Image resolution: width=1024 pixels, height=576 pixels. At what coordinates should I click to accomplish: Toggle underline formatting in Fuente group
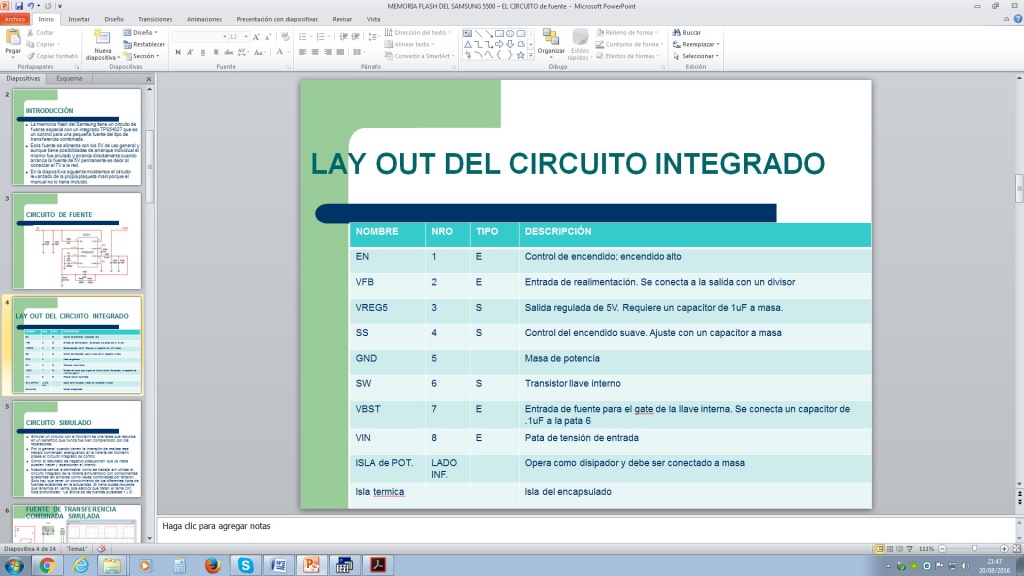point(201,52)
